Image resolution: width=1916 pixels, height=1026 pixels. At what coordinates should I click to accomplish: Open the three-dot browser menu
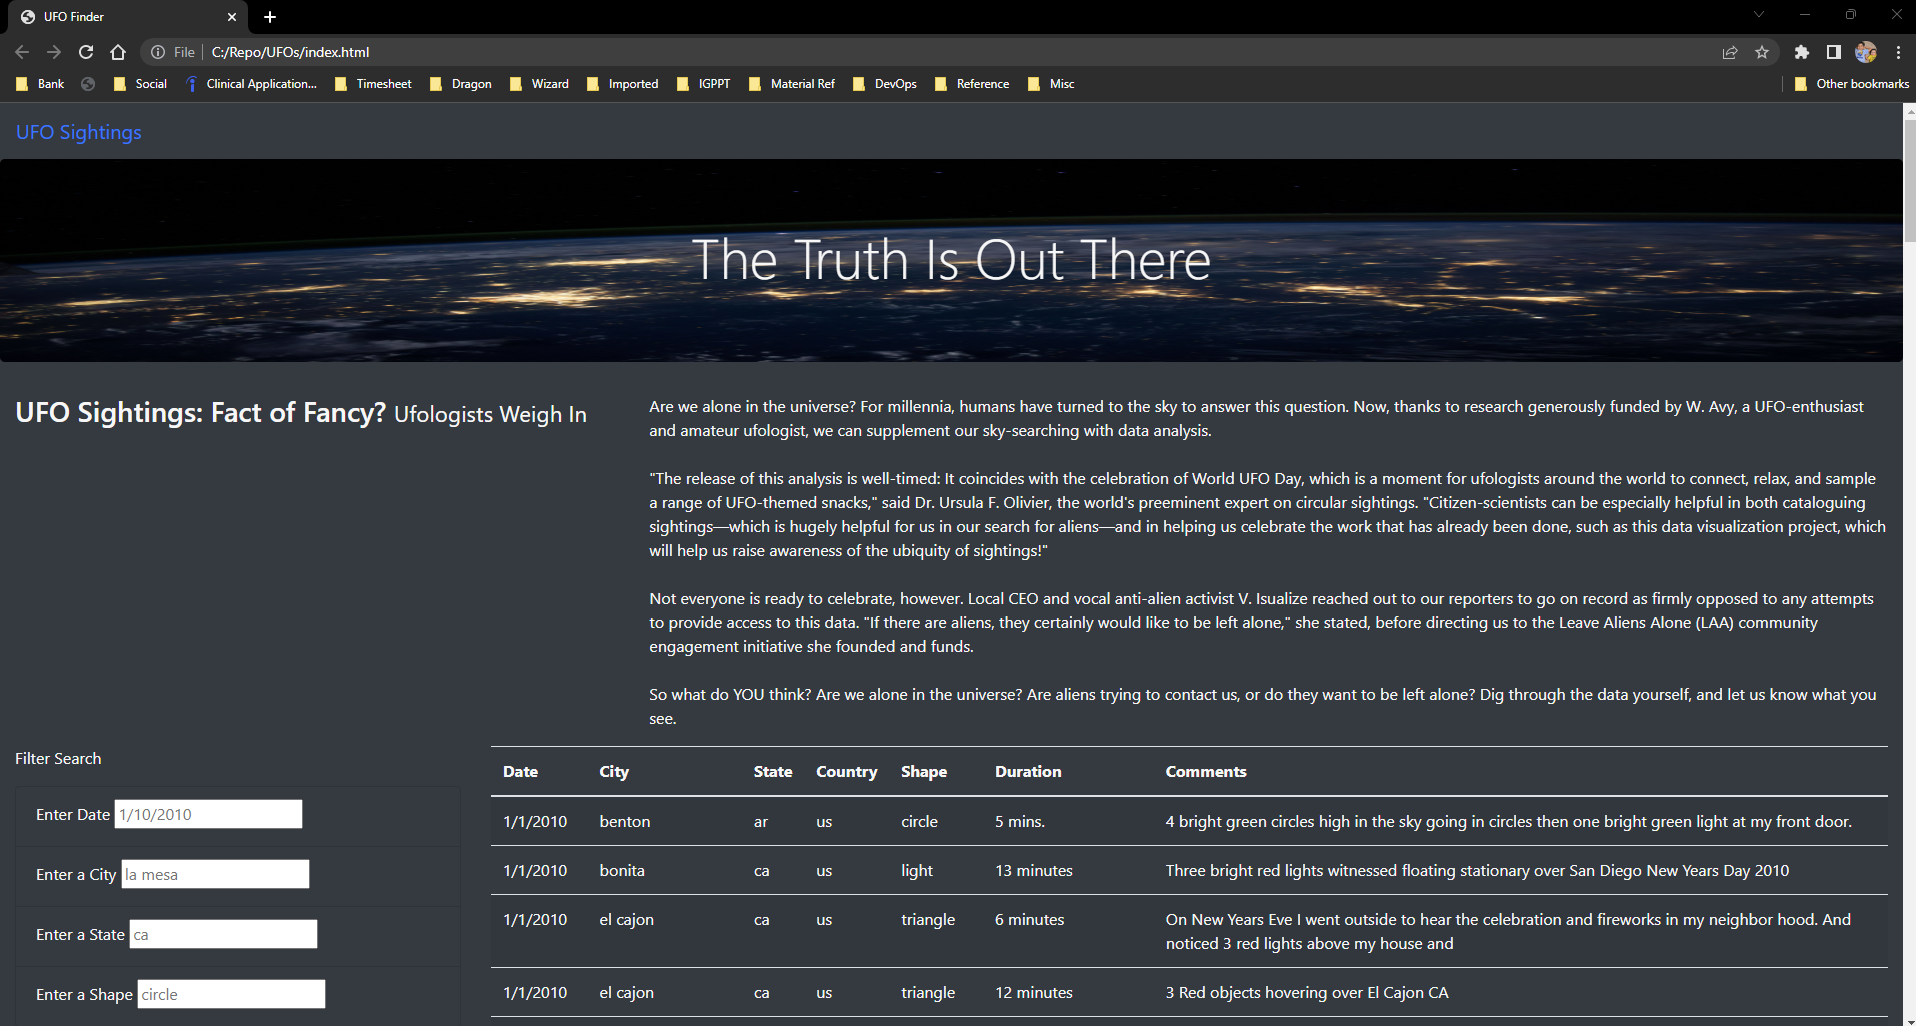[1899, 52]
